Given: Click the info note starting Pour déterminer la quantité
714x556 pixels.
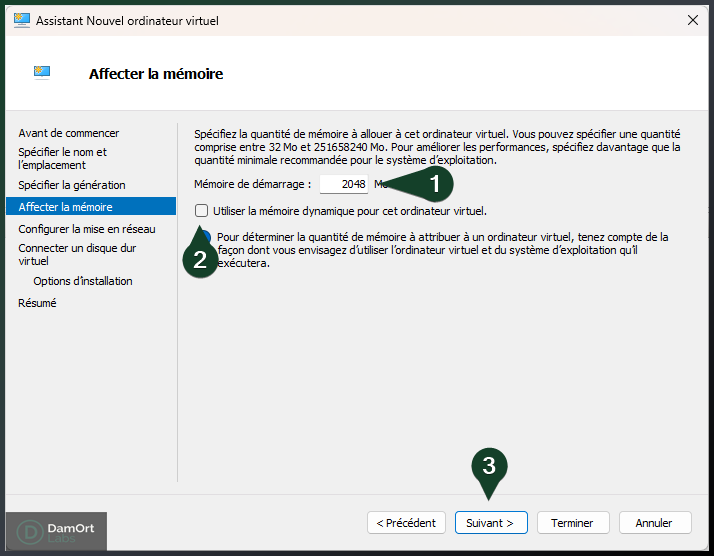Looking at the screenshot, I should point(443,250).
